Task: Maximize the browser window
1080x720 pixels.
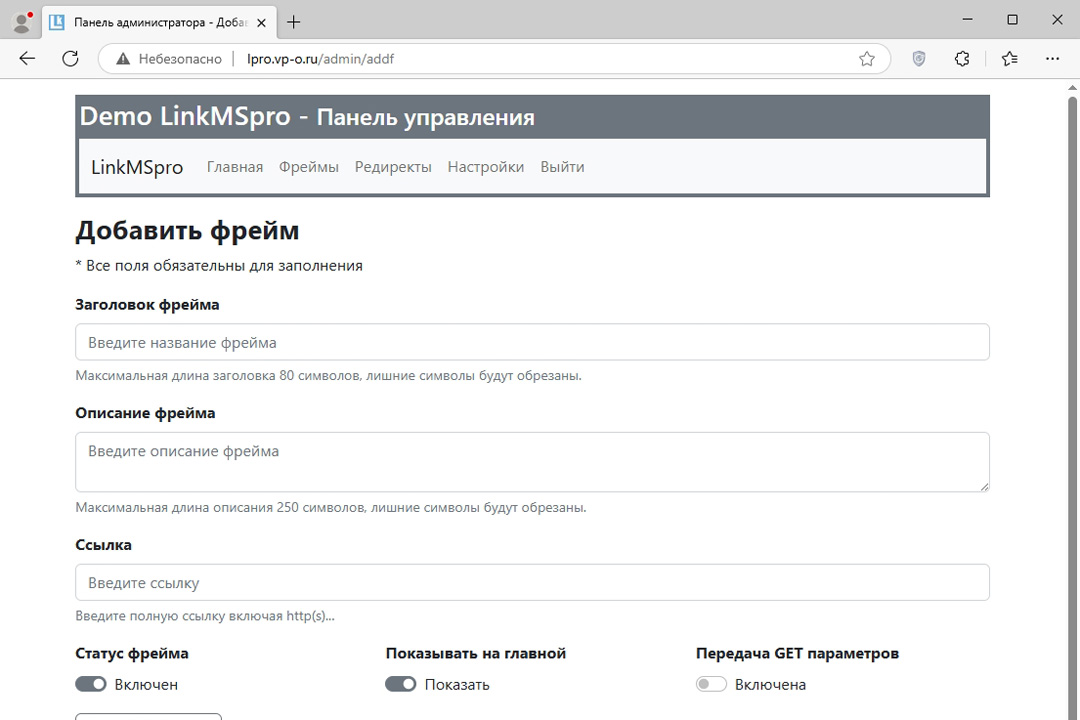Action: [x=1012, y=20]
